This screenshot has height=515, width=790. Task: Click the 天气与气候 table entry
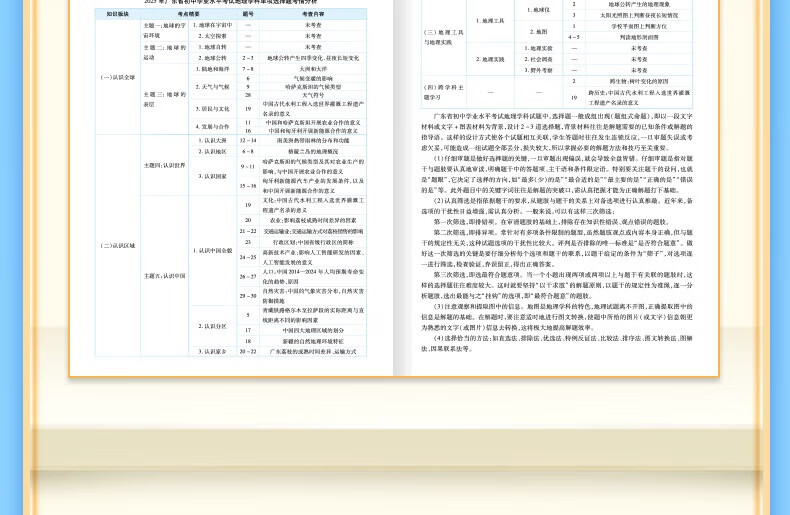click(214, 87)
